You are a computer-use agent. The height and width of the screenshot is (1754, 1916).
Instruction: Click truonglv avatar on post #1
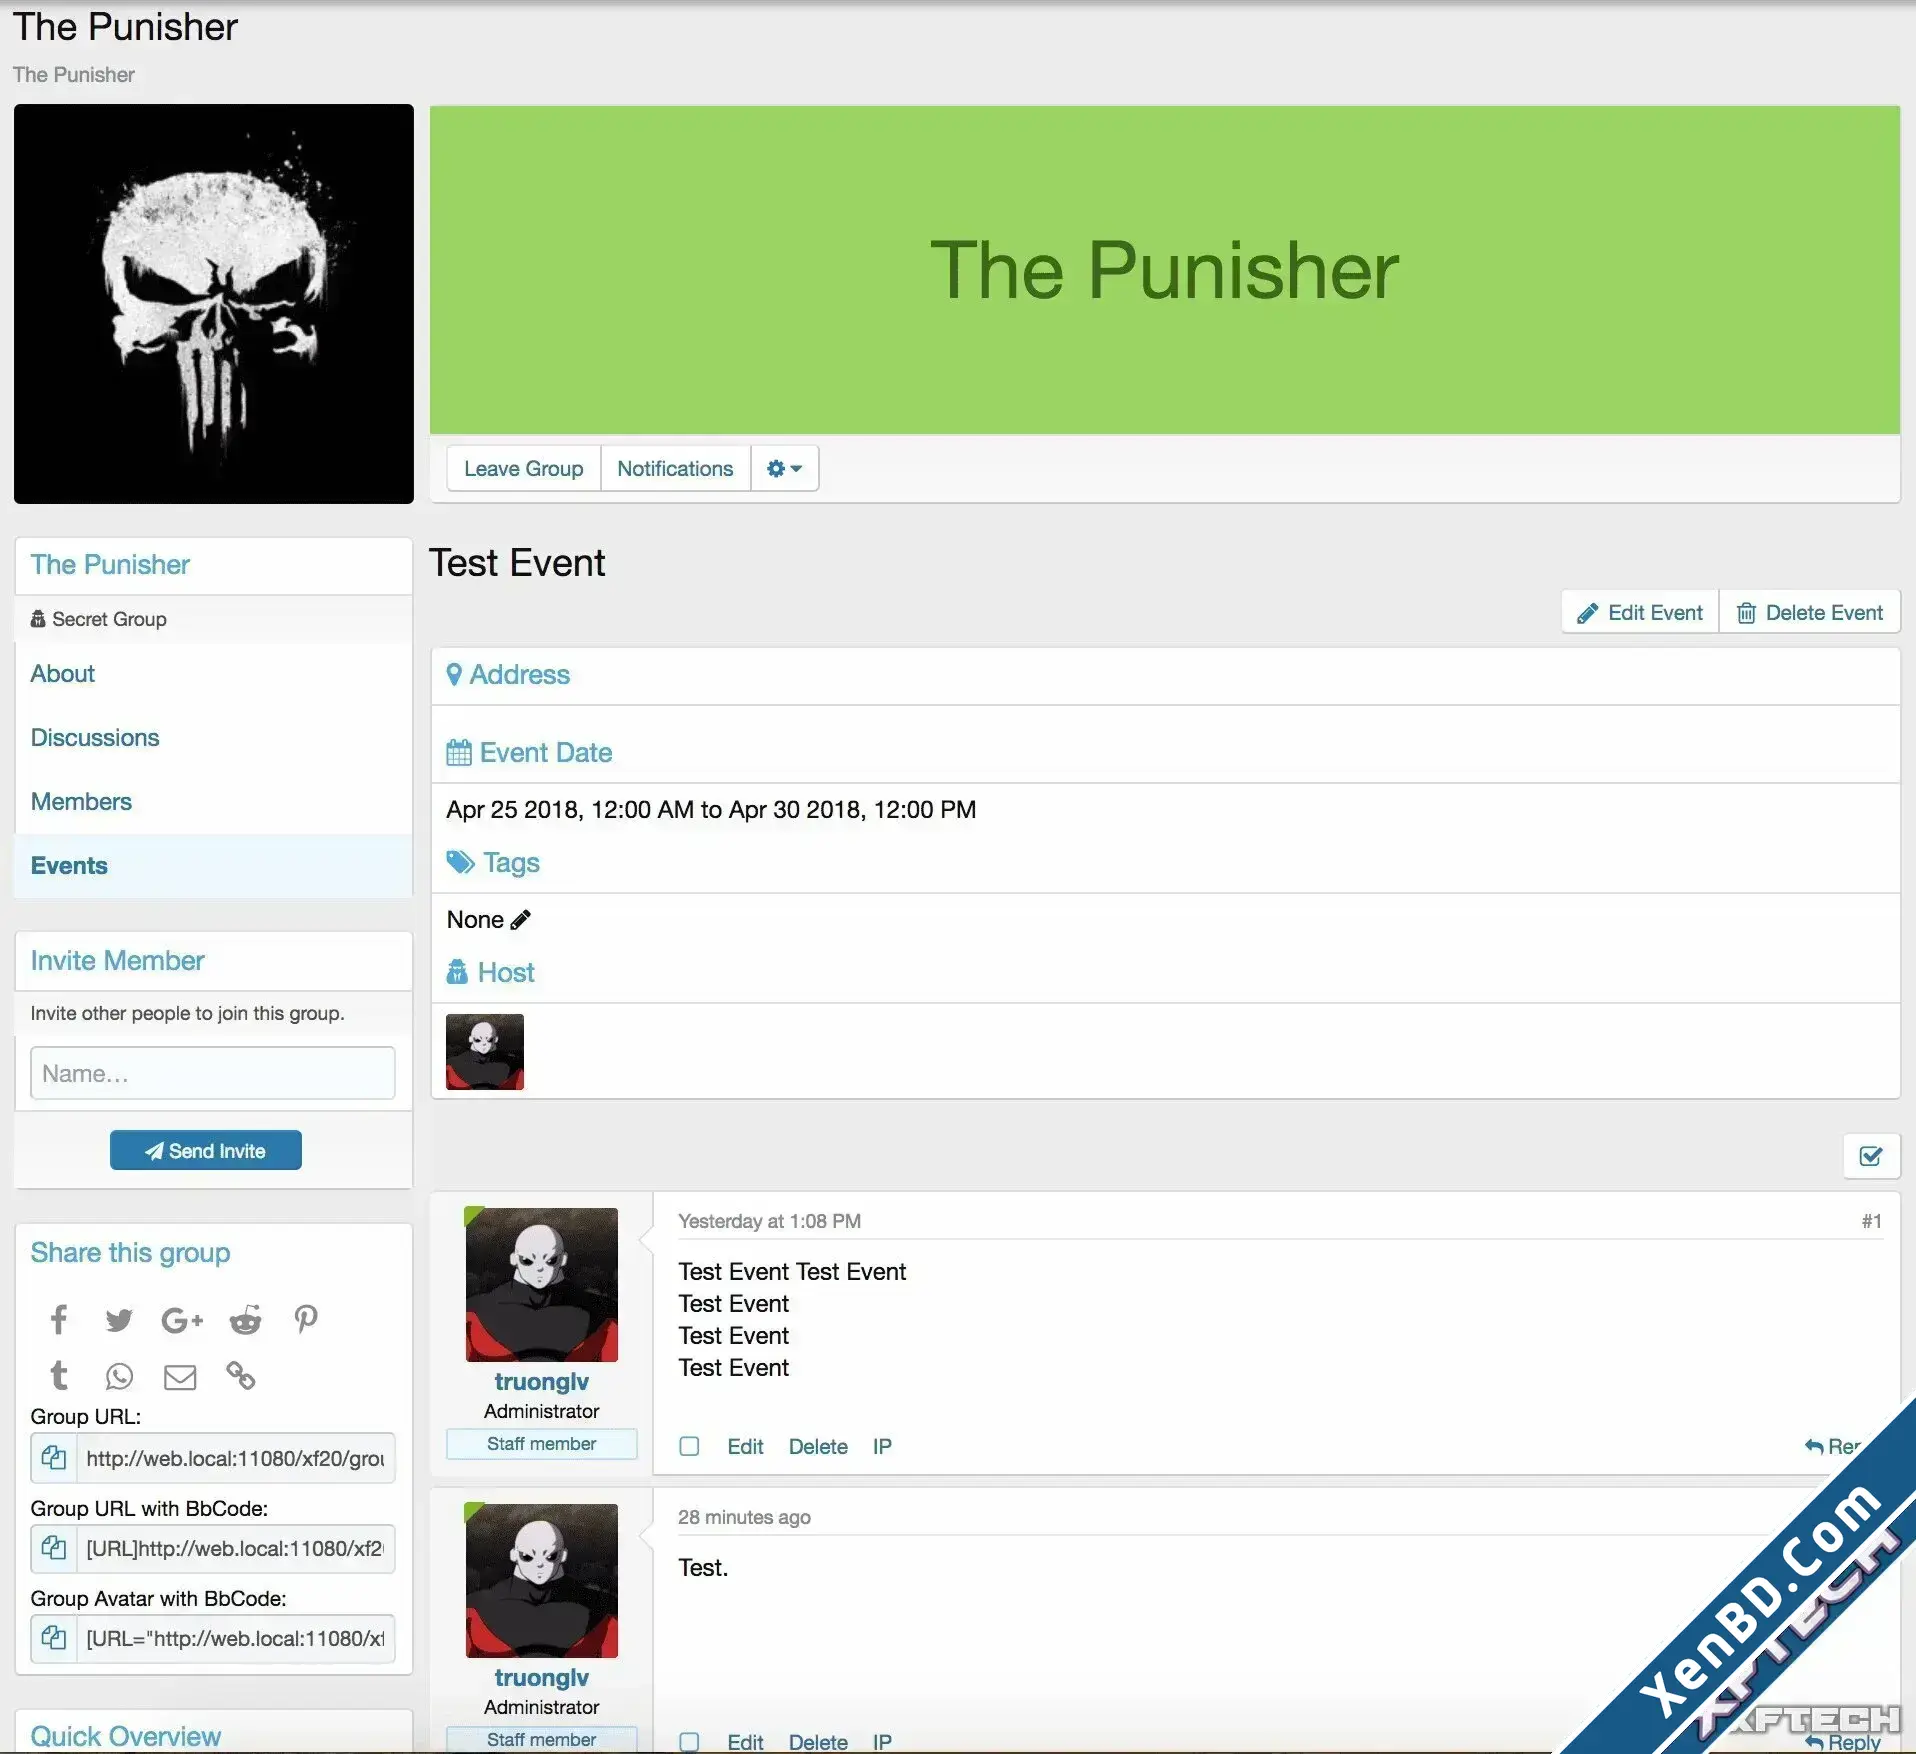click(x=542, y=1285)
